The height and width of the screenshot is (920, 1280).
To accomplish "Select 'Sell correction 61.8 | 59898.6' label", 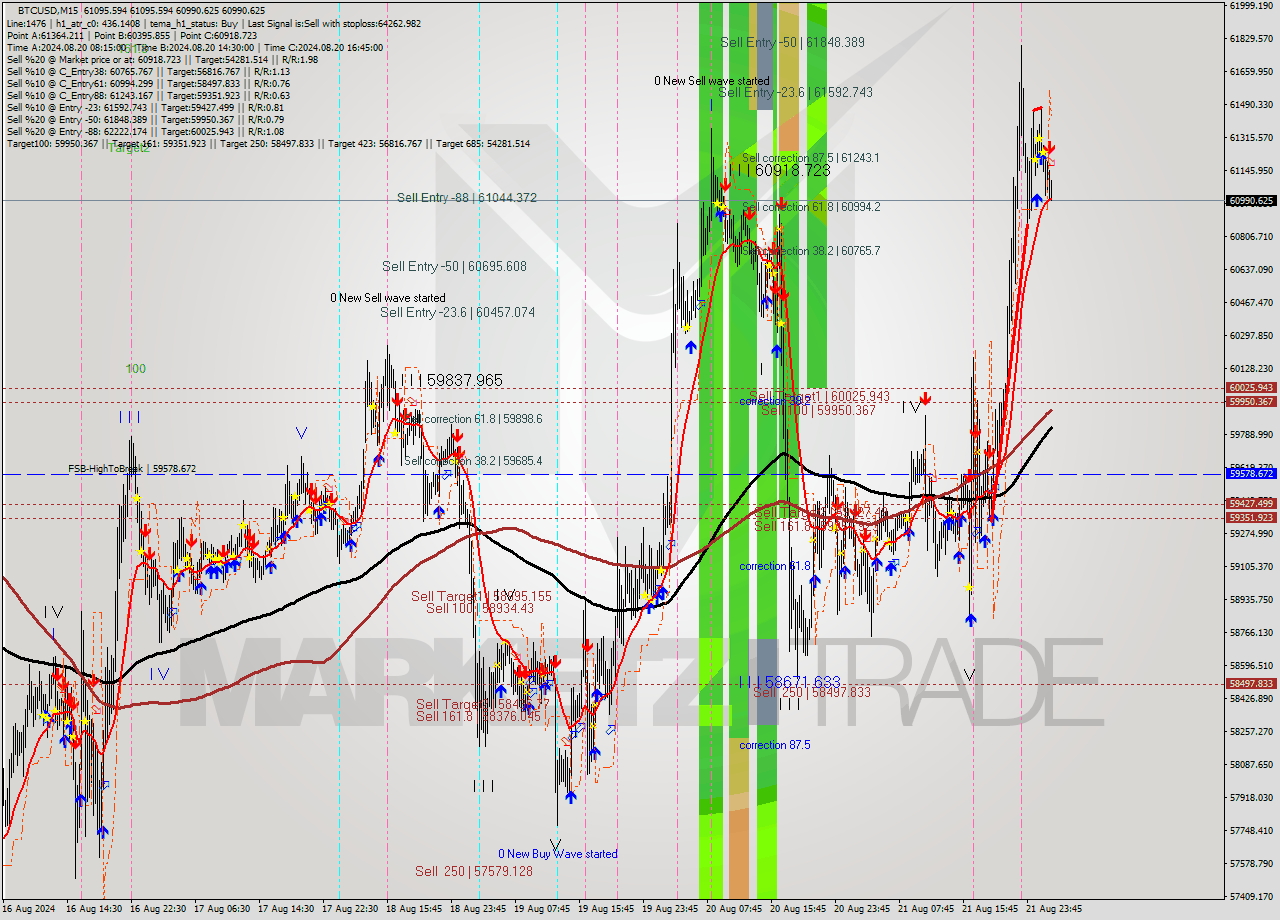I will pos(473,419).
